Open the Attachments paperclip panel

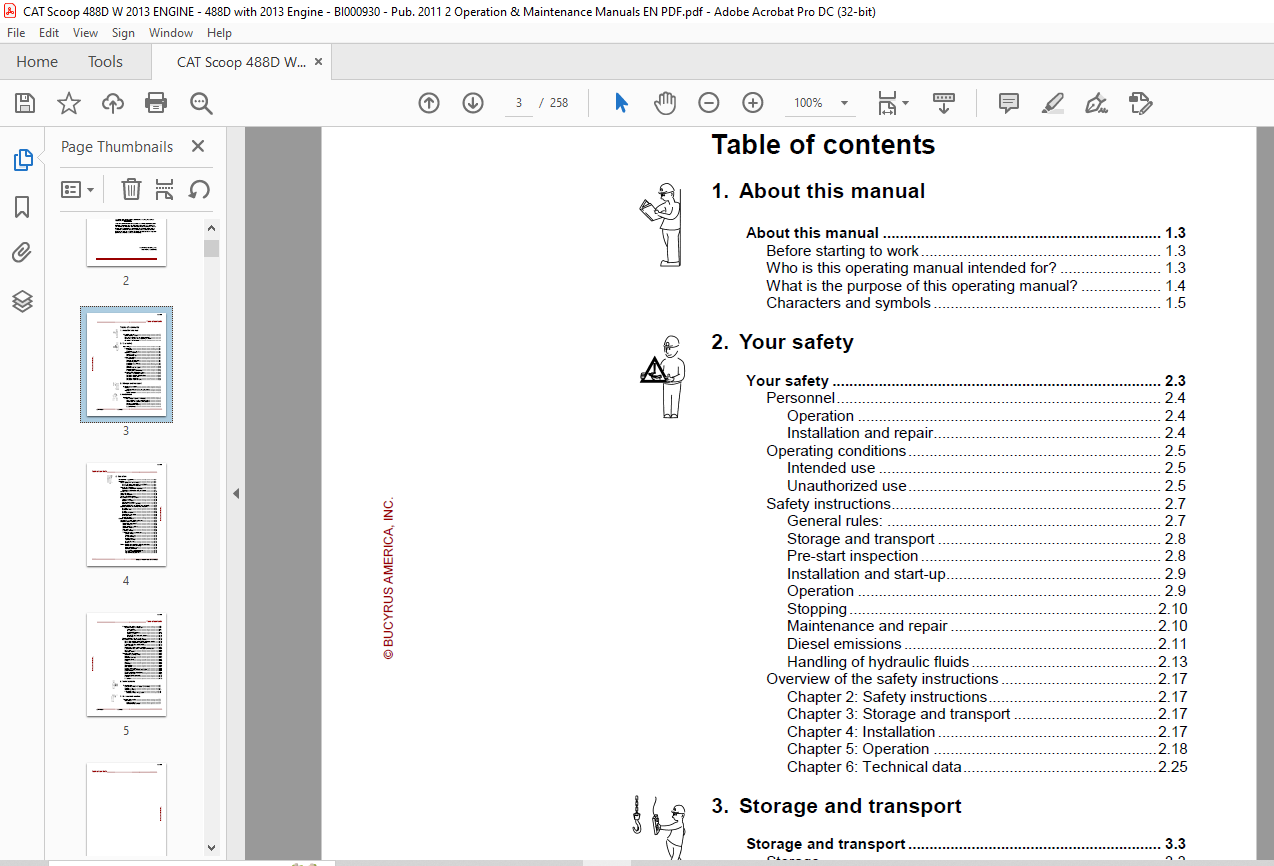22,253
